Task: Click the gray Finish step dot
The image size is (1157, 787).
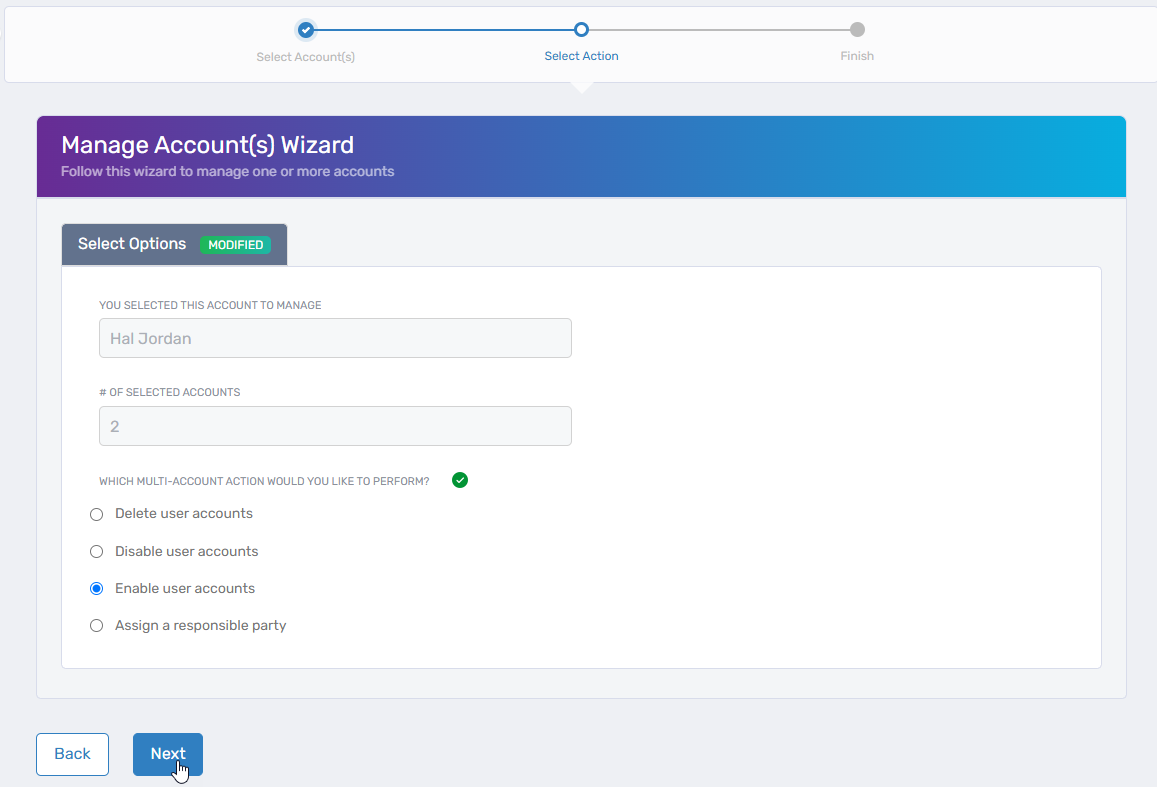Action: (x=857, y=29)
